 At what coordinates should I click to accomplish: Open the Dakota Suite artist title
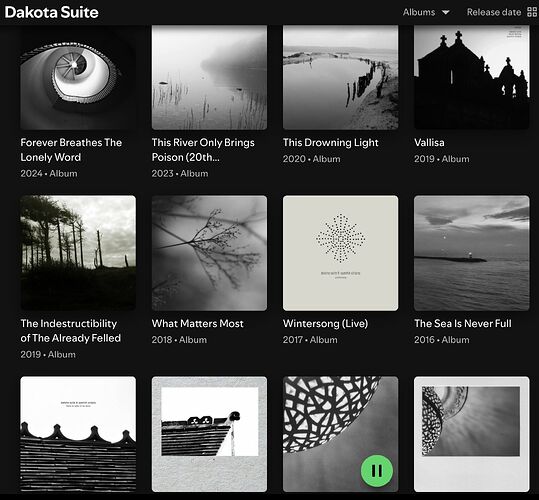(x=52, y=12)
